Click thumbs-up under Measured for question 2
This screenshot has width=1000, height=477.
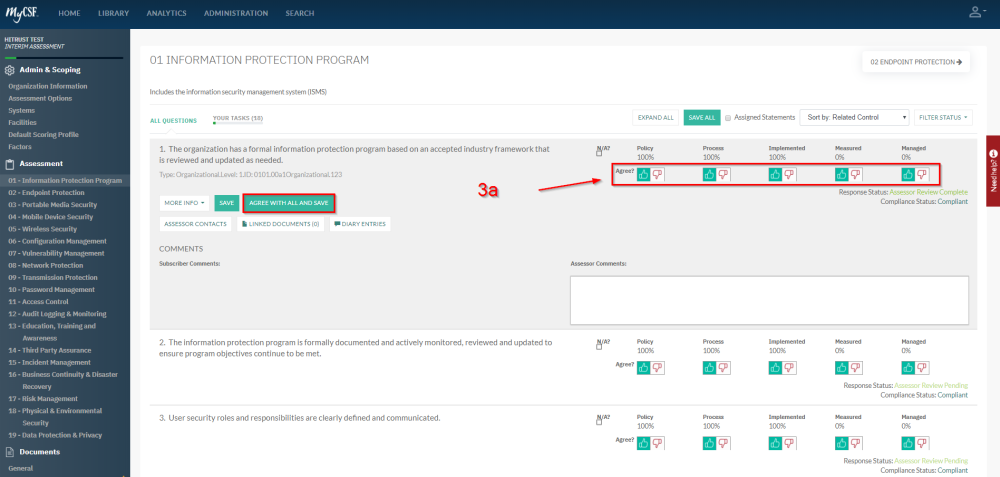click(x=842, y=368)
